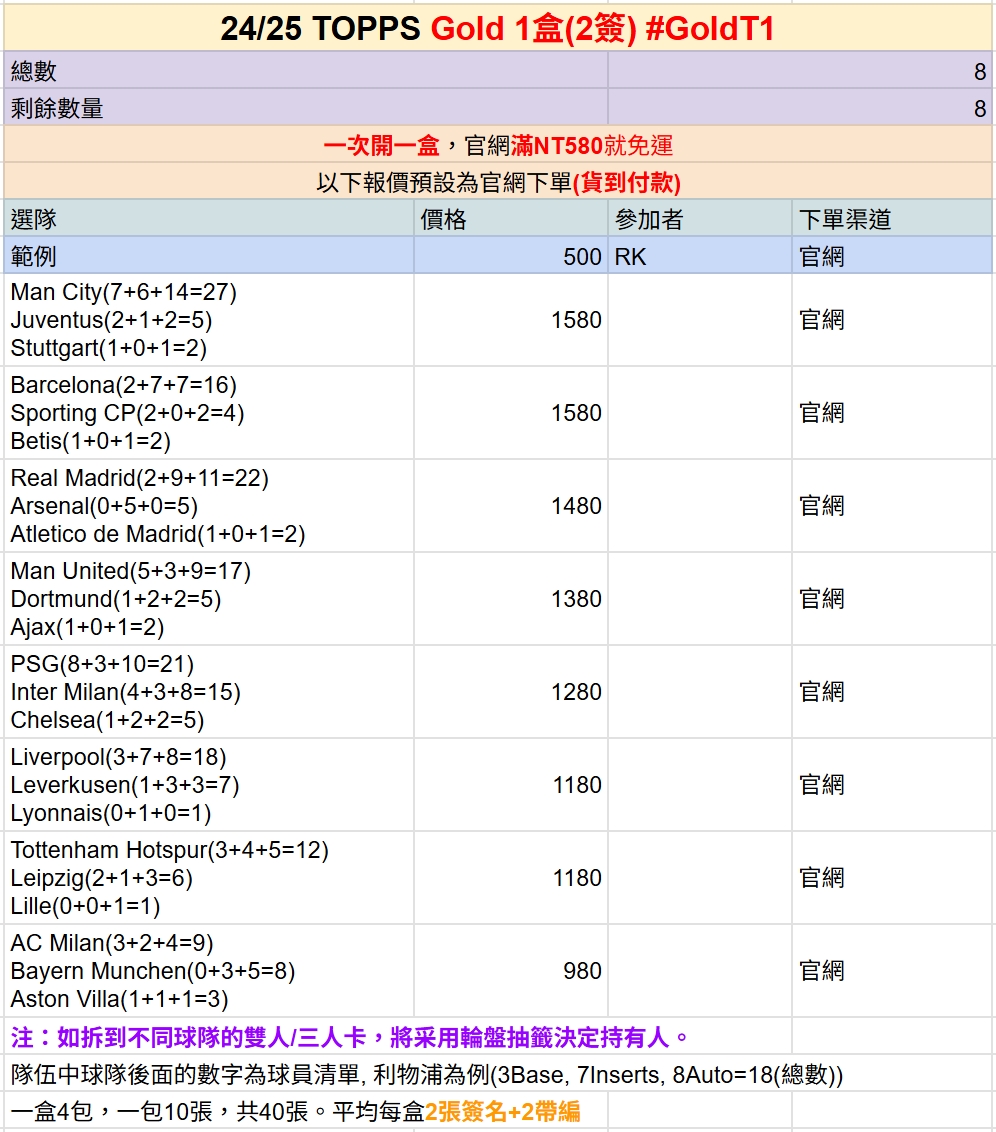Click 官網 in the Man City group row
This screenshot has width=996, height=1132.
[x=892, y=320]
